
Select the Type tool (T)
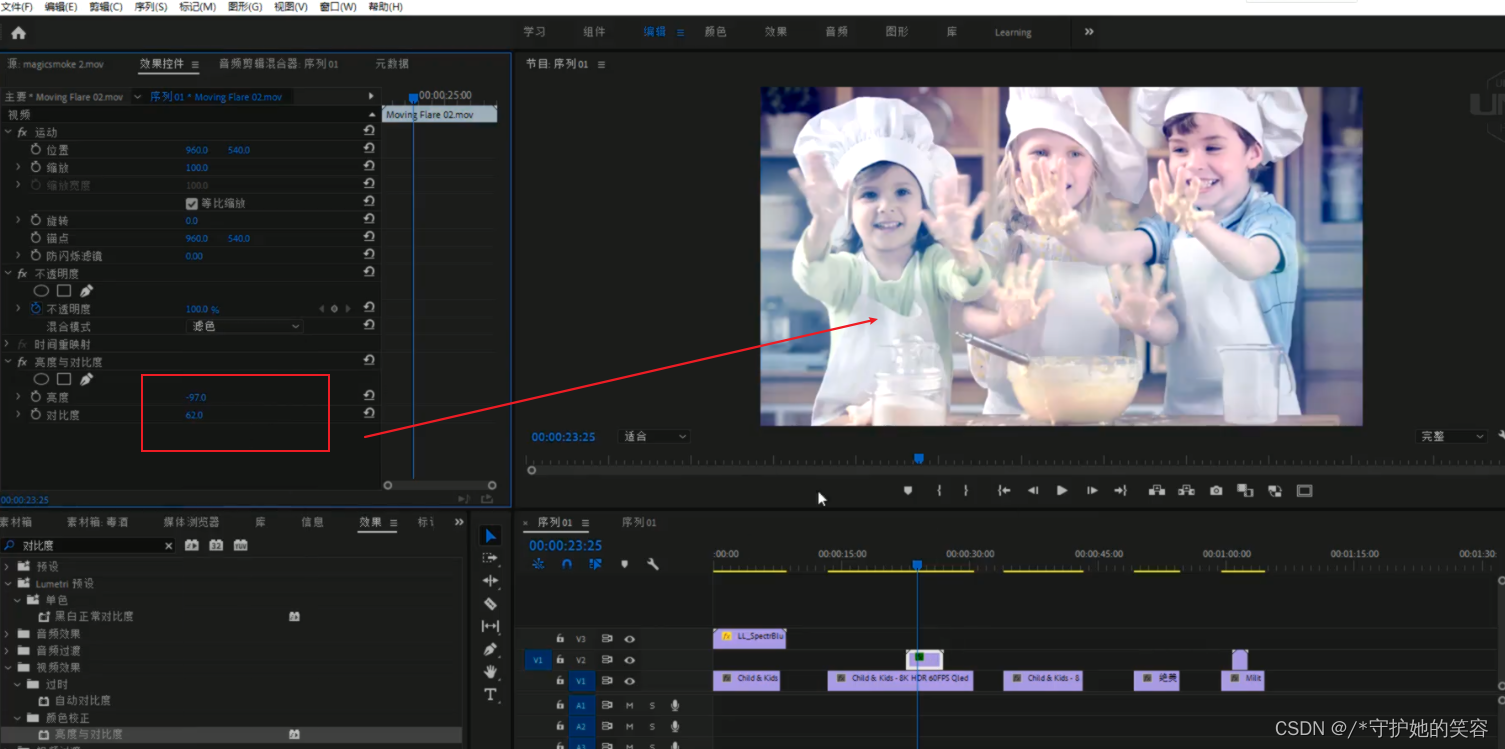click(490, 695)
